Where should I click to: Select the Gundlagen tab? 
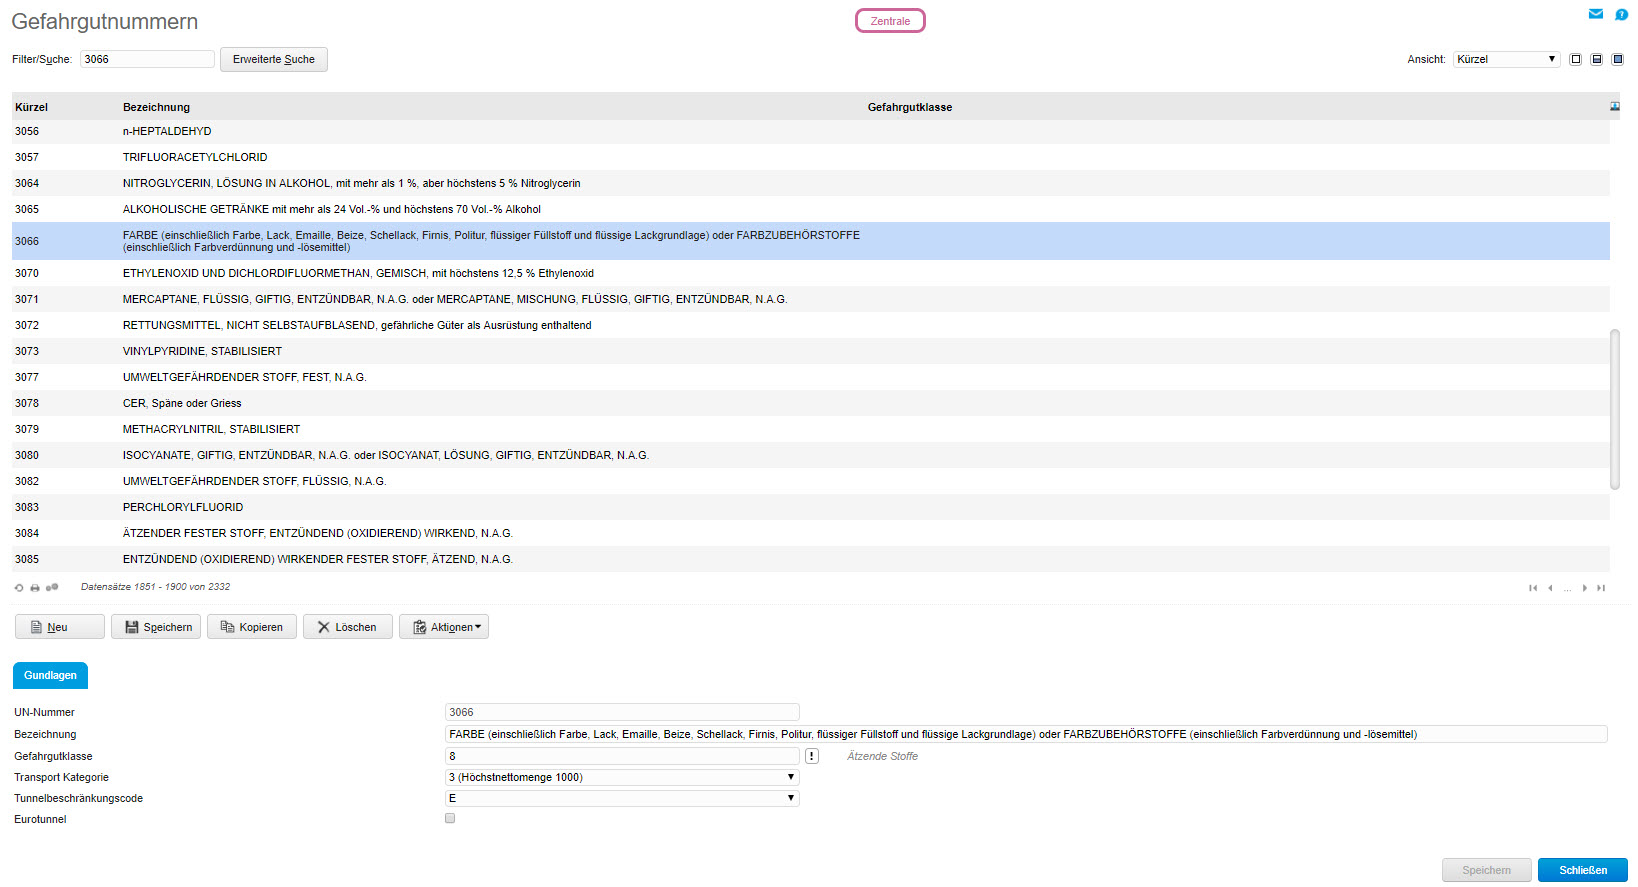51,676
